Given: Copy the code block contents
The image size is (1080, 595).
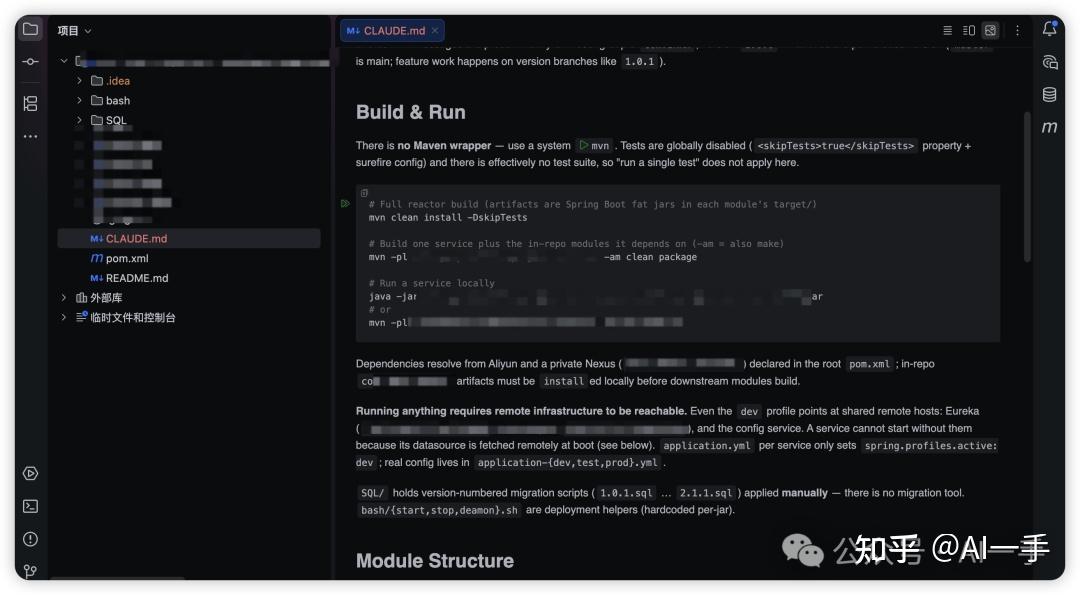Looking at the screenshot, I should [x=364, y=194].
